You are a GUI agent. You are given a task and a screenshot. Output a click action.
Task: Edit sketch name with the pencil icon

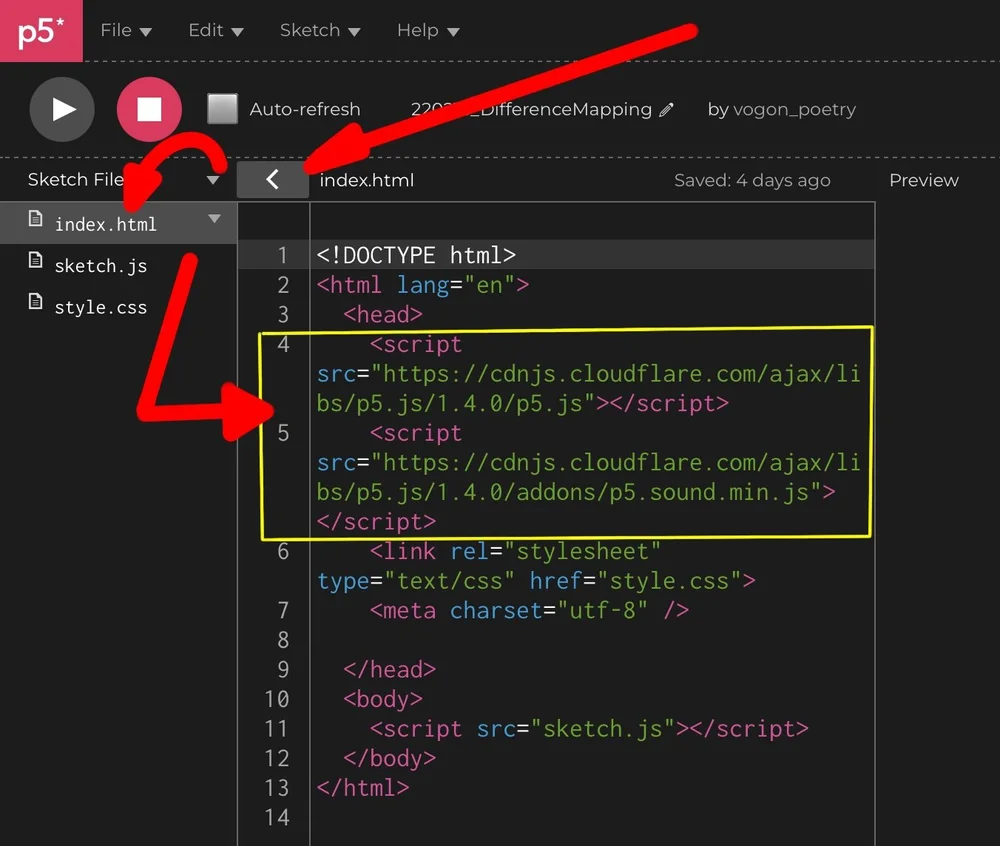click(666, 110)
